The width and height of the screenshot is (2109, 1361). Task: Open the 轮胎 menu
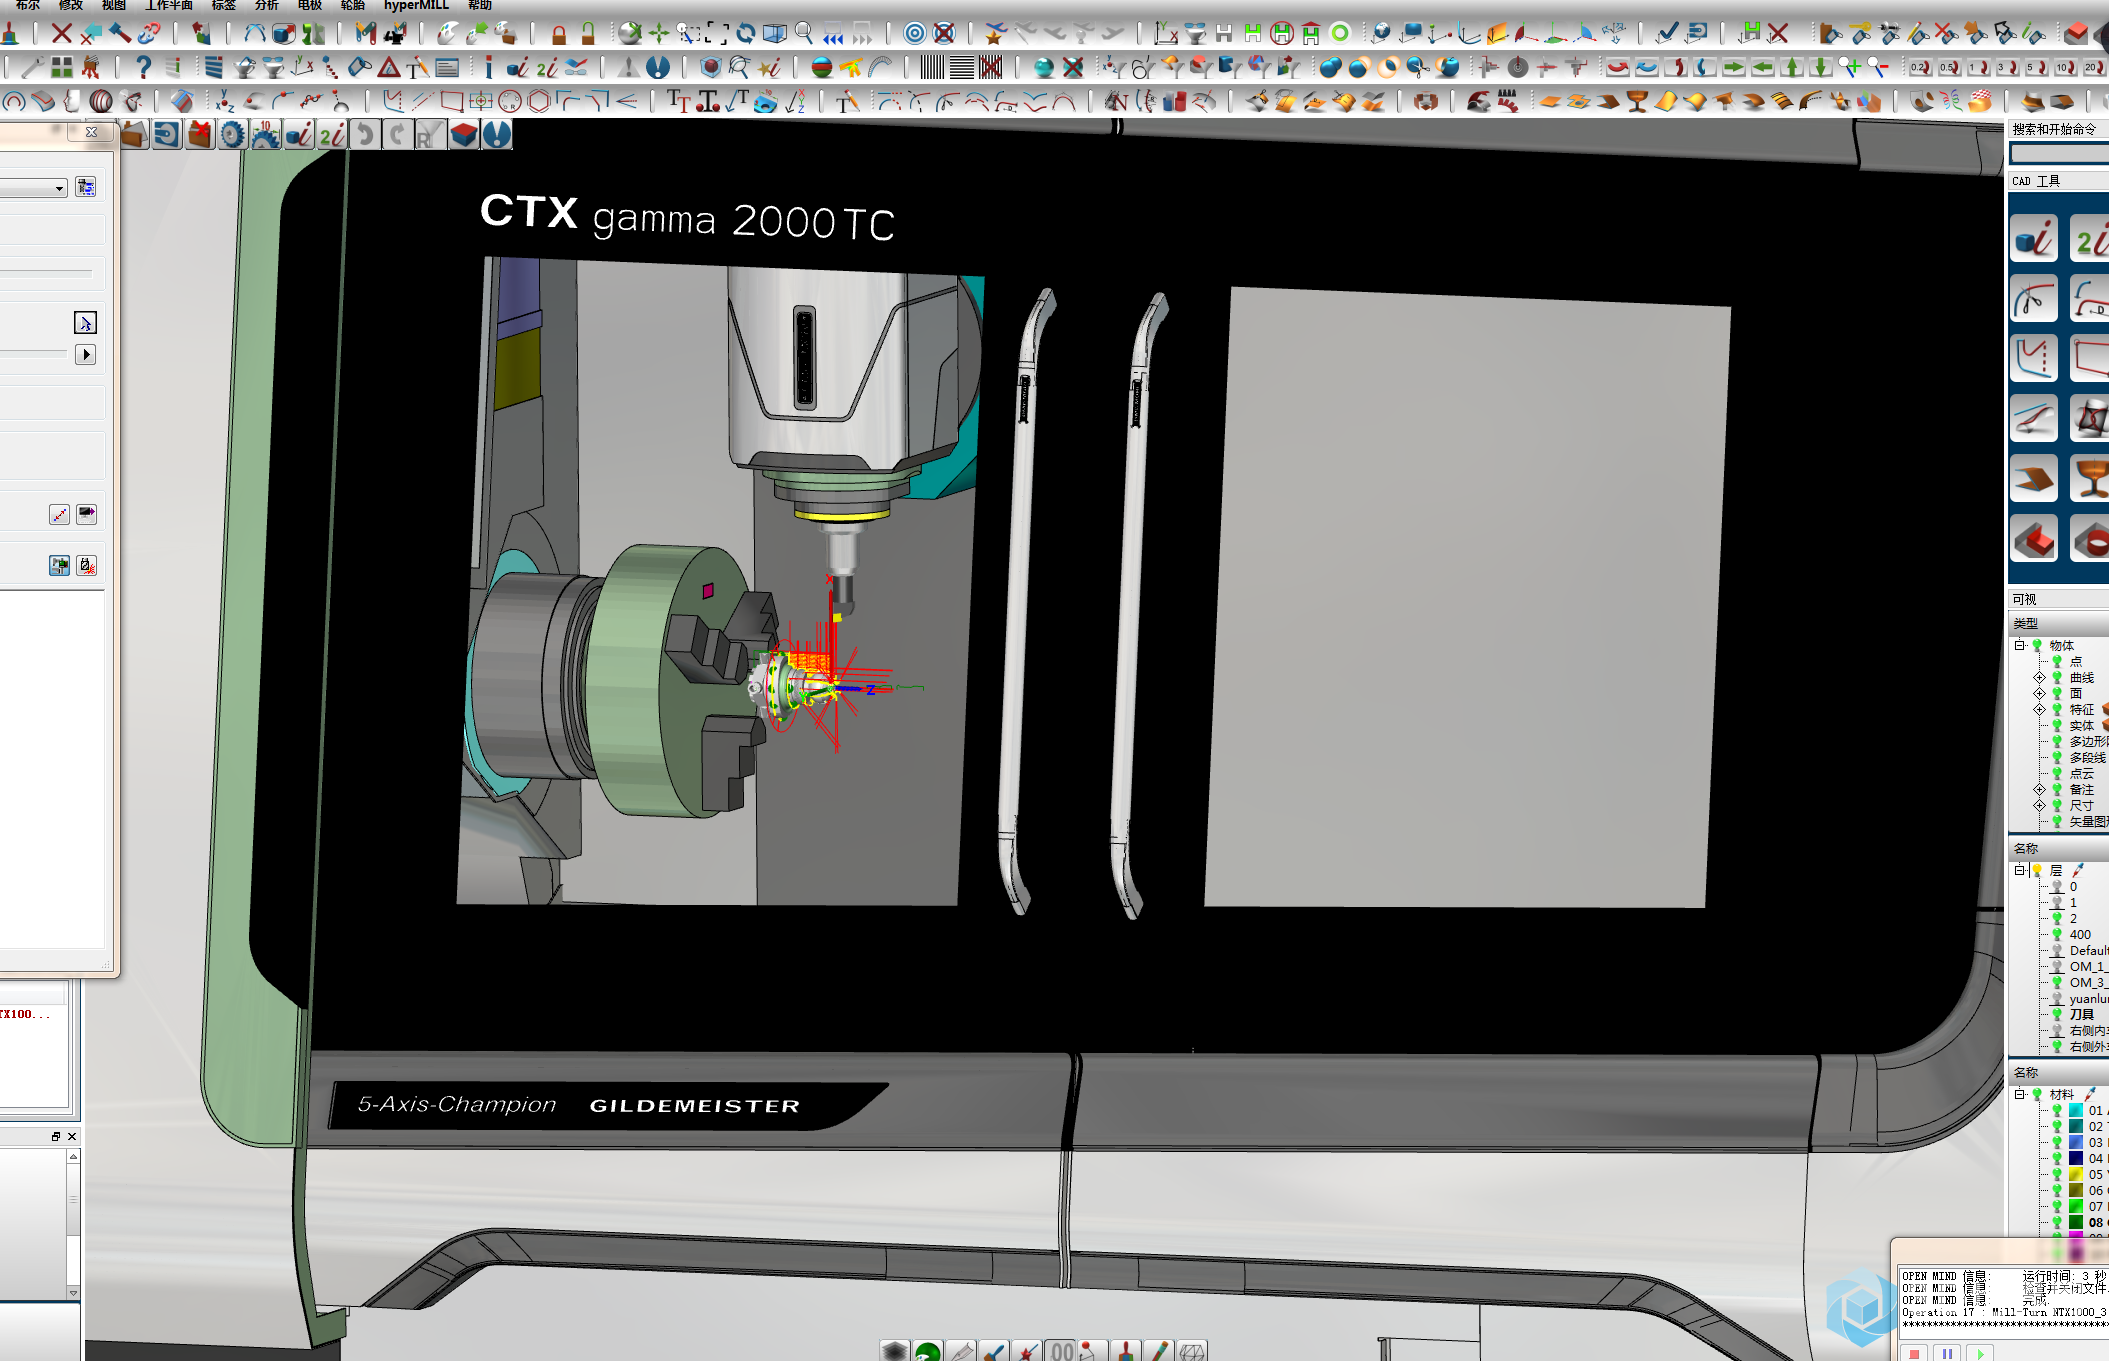(x=353, y=5)
